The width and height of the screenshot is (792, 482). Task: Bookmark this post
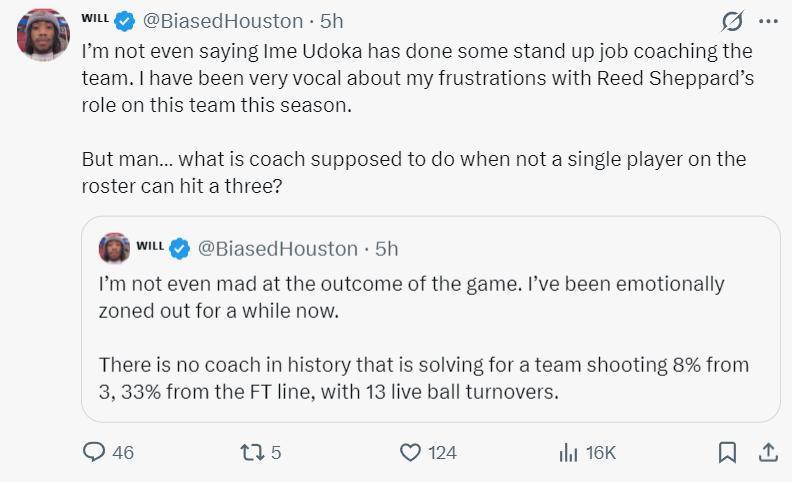[x=727, y=453]
